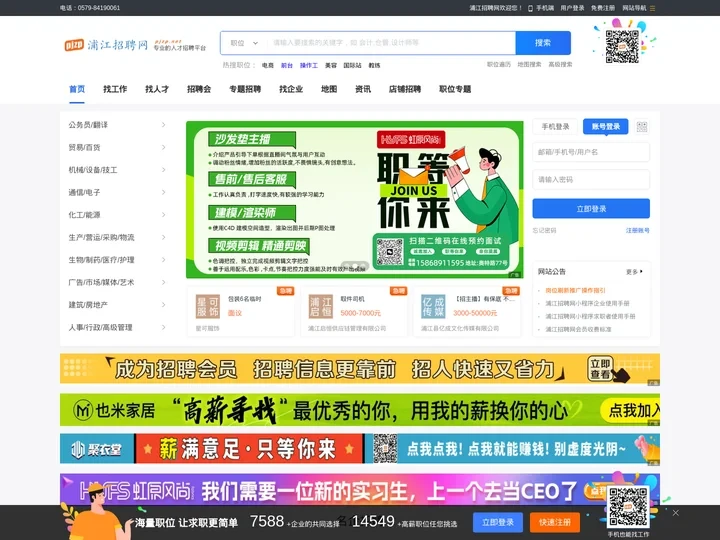Viewport: 720px width, 540px height.
Task: Open the 职位专题 nav tab
Action: (x=455, y=89)
